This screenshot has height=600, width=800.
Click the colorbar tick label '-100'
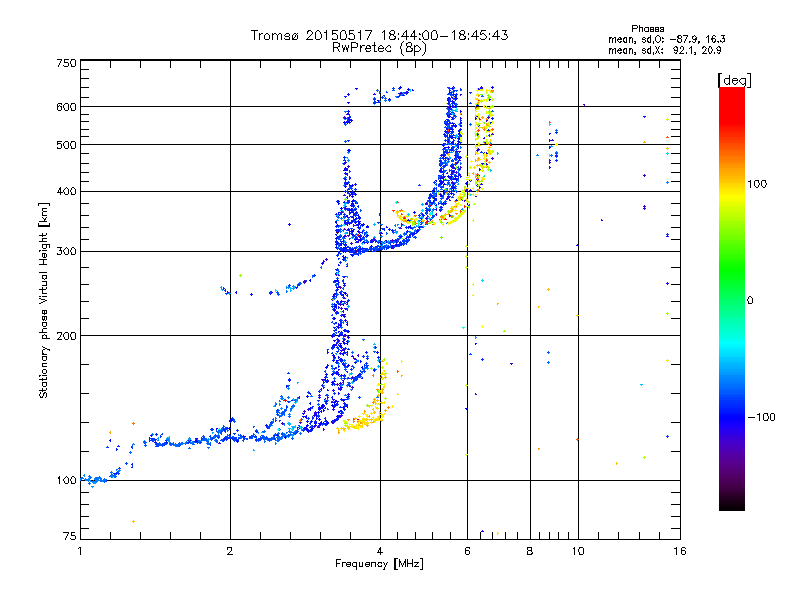(x=761, y=417)
